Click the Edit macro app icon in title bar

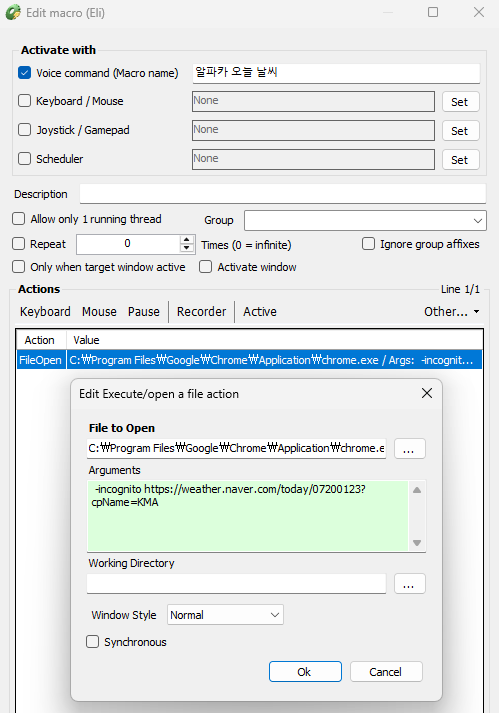[13, 12]
